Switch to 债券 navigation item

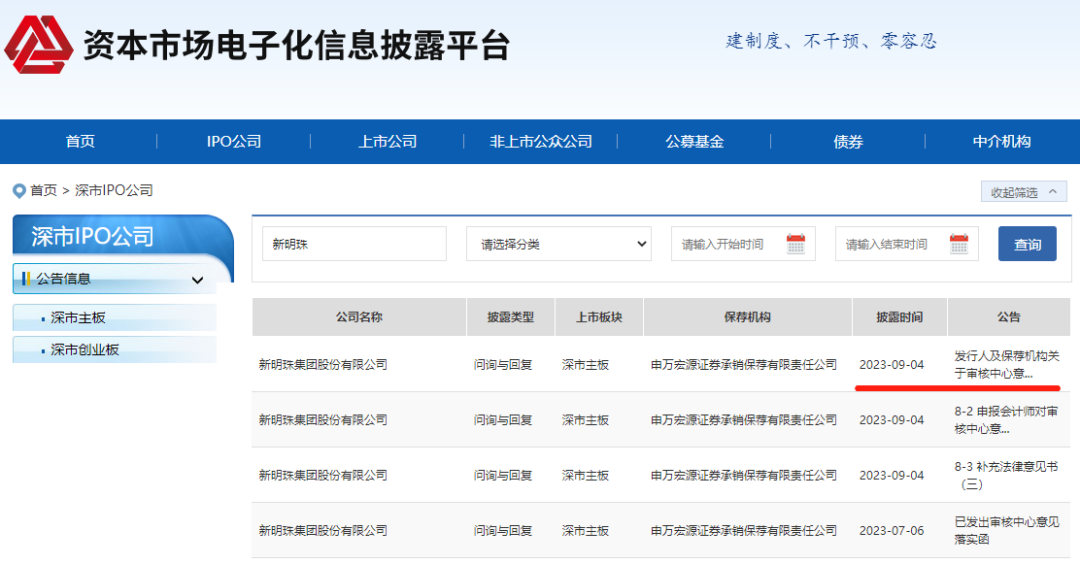point(848,142)
